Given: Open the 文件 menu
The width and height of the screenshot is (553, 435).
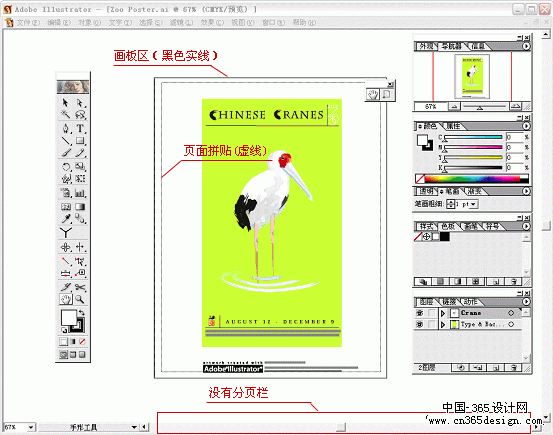Looking at the screenshot, I should [28, 23].
